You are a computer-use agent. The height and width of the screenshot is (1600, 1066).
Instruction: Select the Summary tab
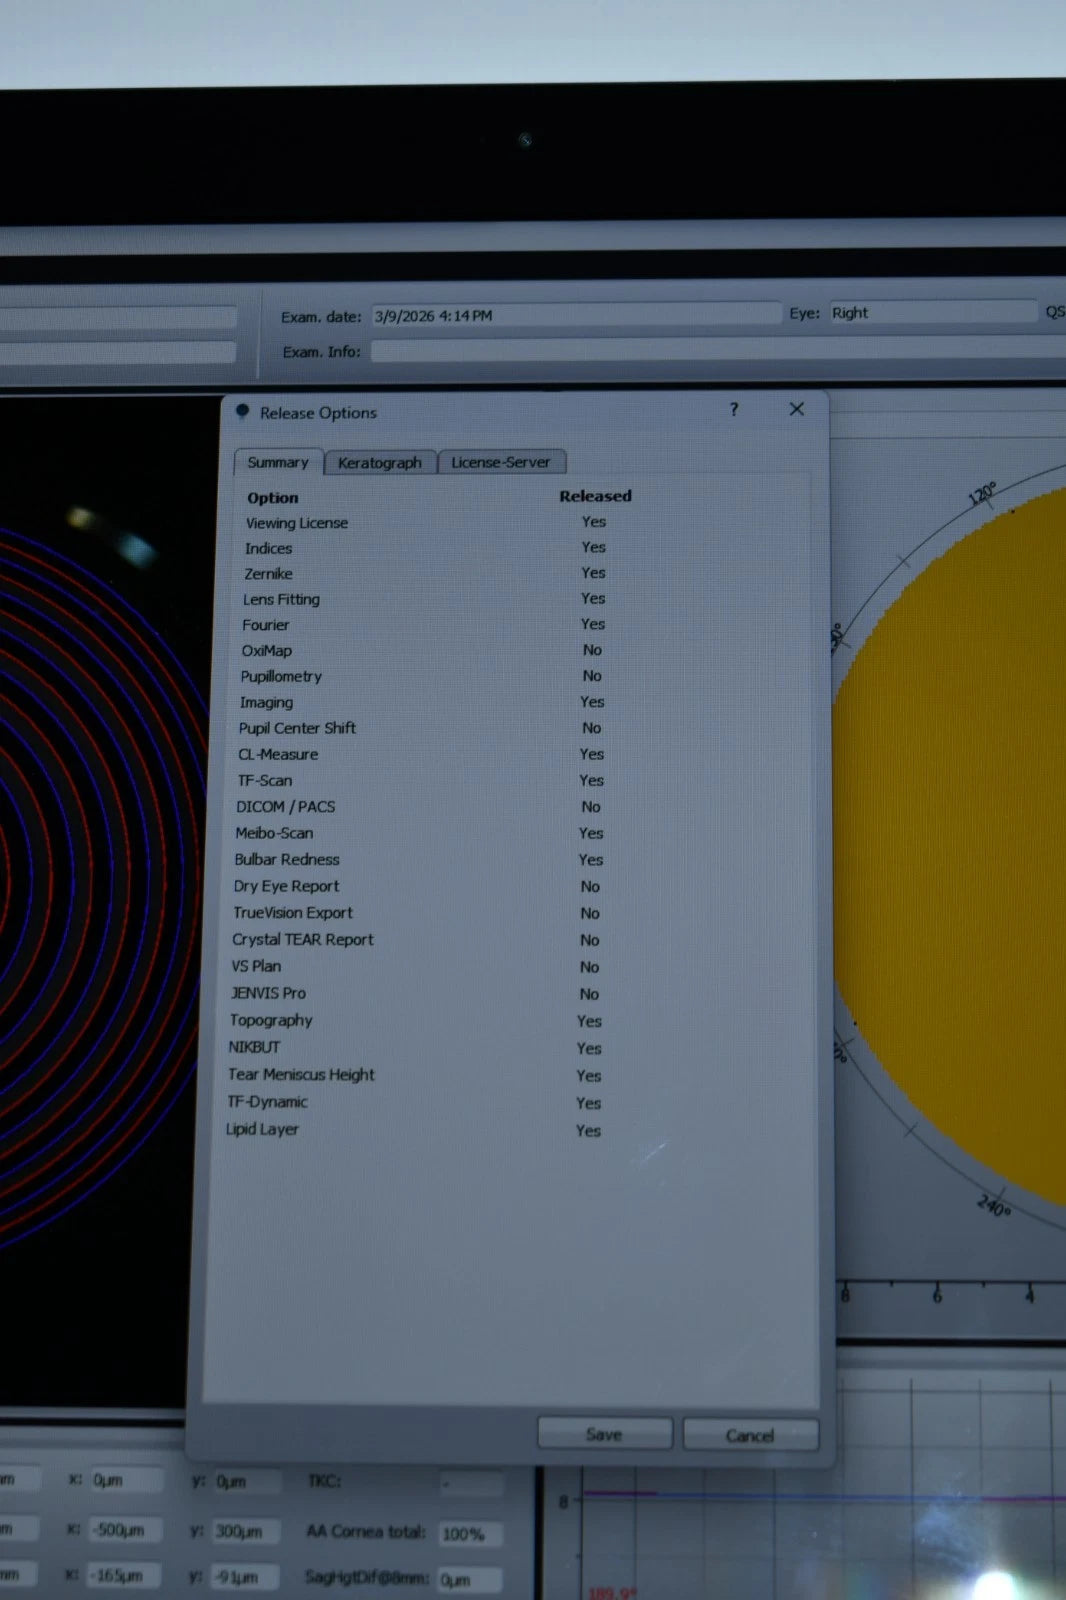(278, 462)
